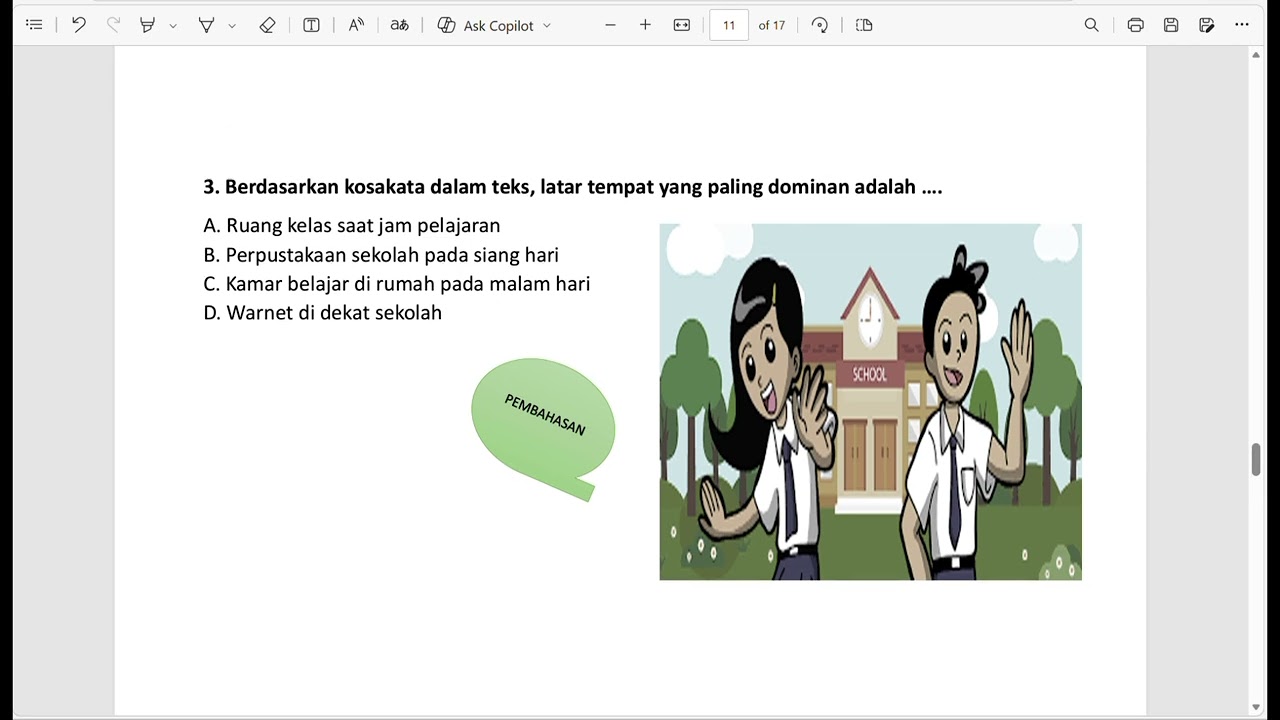Click answer 'D. Warnet di dekat sekolah'
The image size is (1280, 720).
coord(323,313)
